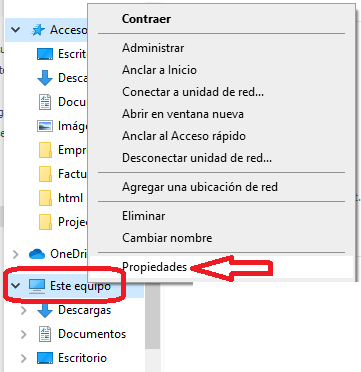This screenshot has width=361, height=372.
Task: Click the OneDrive cloud icon
Action: pyautogui.click(x=37, y=254)
